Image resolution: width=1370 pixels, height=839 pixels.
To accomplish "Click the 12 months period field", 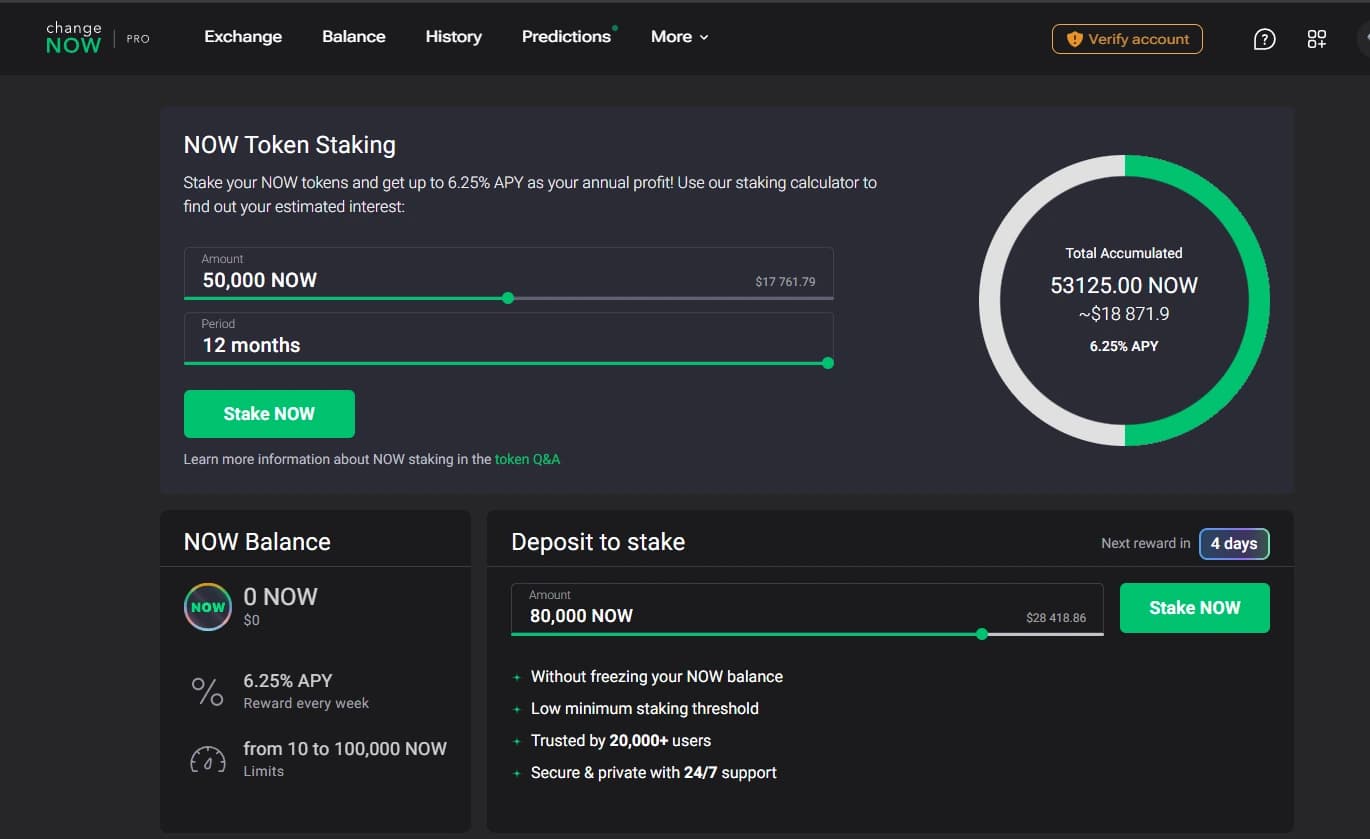I will 508,338.
